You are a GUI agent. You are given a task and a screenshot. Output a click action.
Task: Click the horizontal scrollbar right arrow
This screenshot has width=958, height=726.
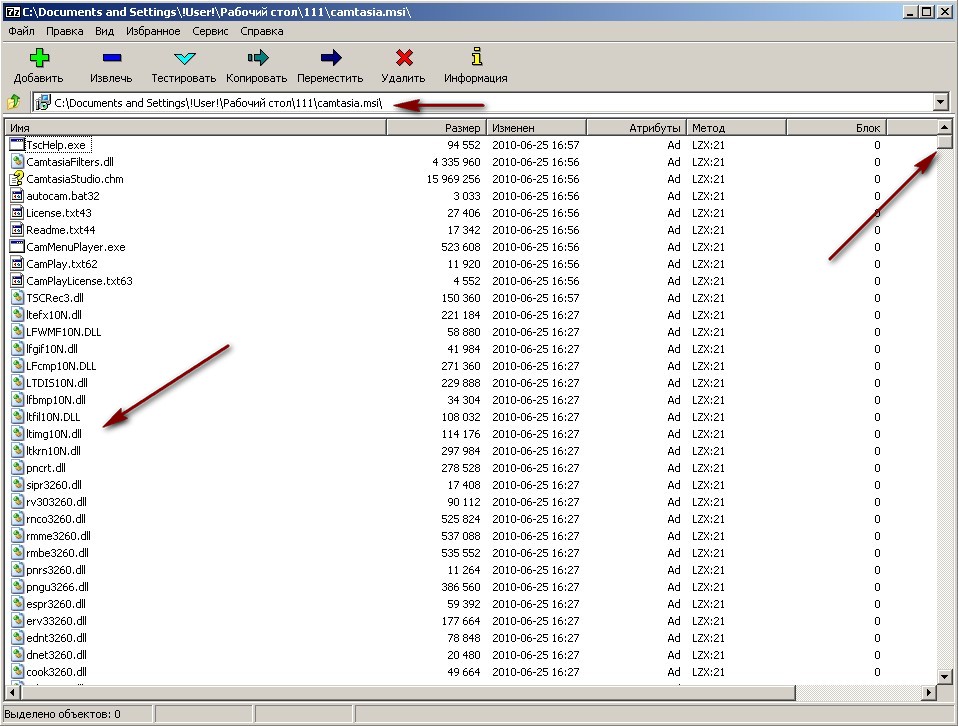pos(929,692)
